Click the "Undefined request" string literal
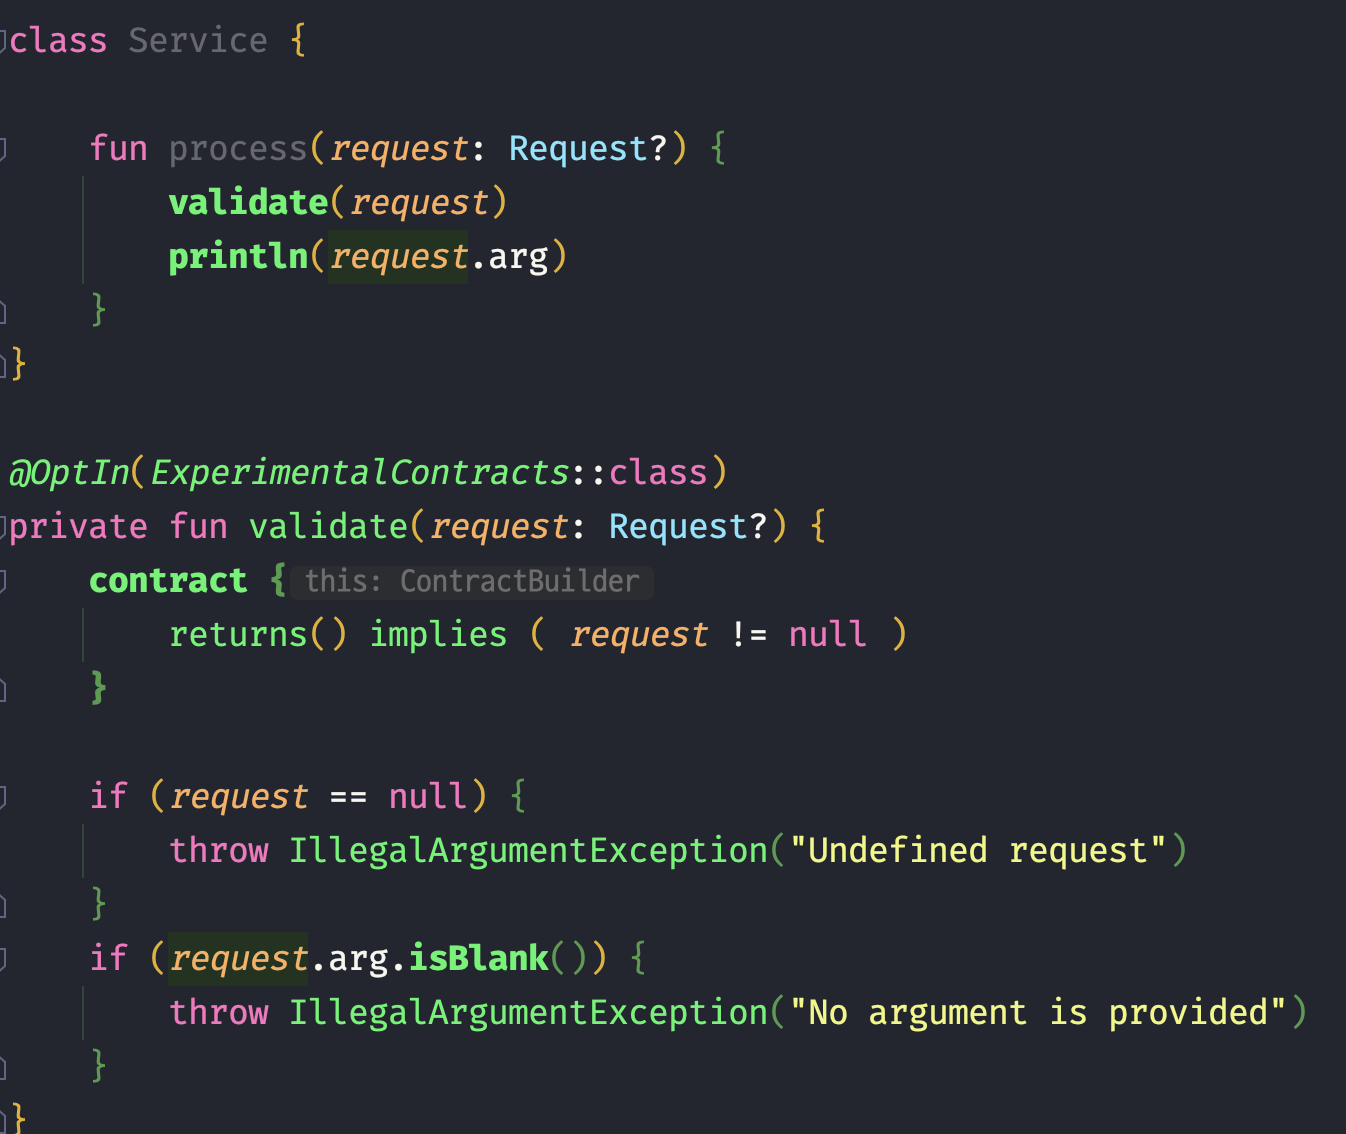1346x1134 pixels. pos(977,851)
